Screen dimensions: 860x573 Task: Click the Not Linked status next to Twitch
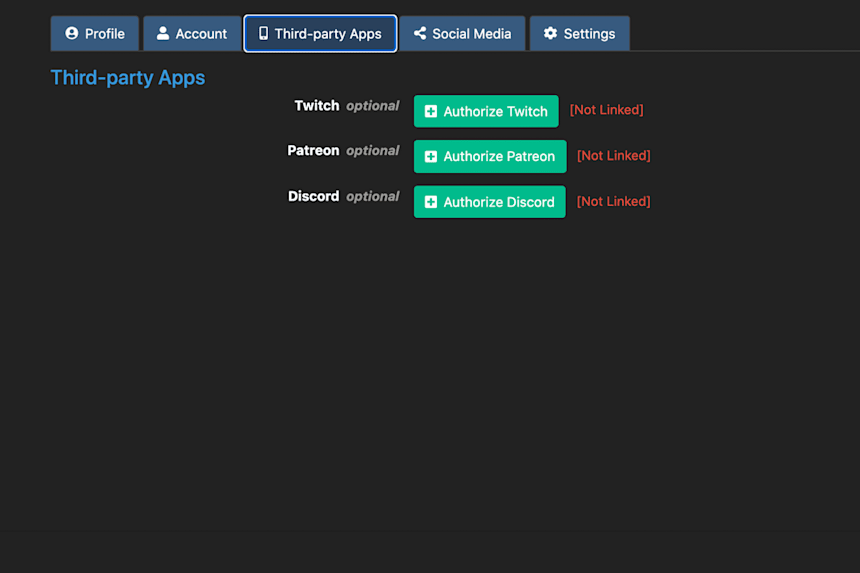(607, 110)
